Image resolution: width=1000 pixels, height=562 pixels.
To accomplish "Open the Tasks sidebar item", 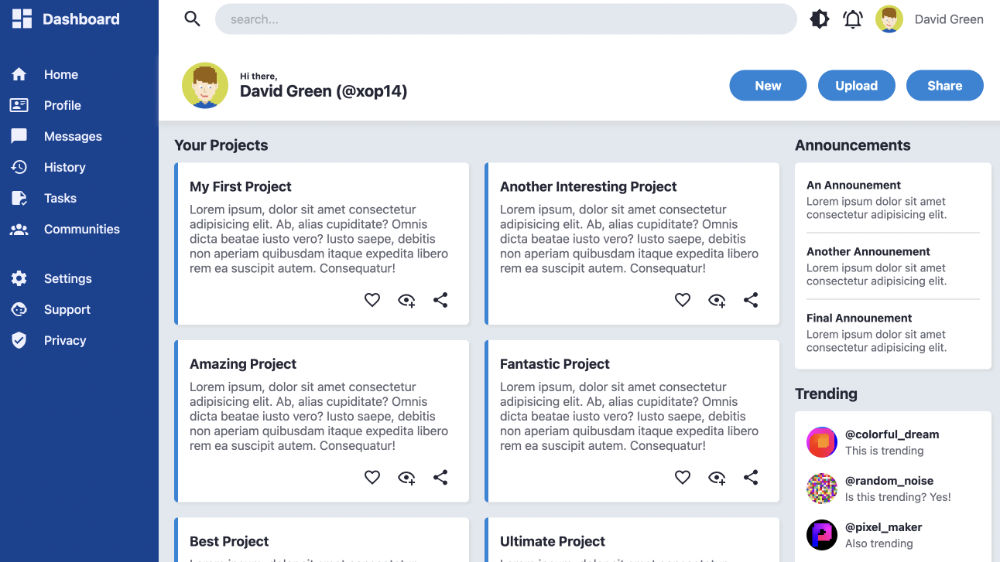I will (60, 198).
